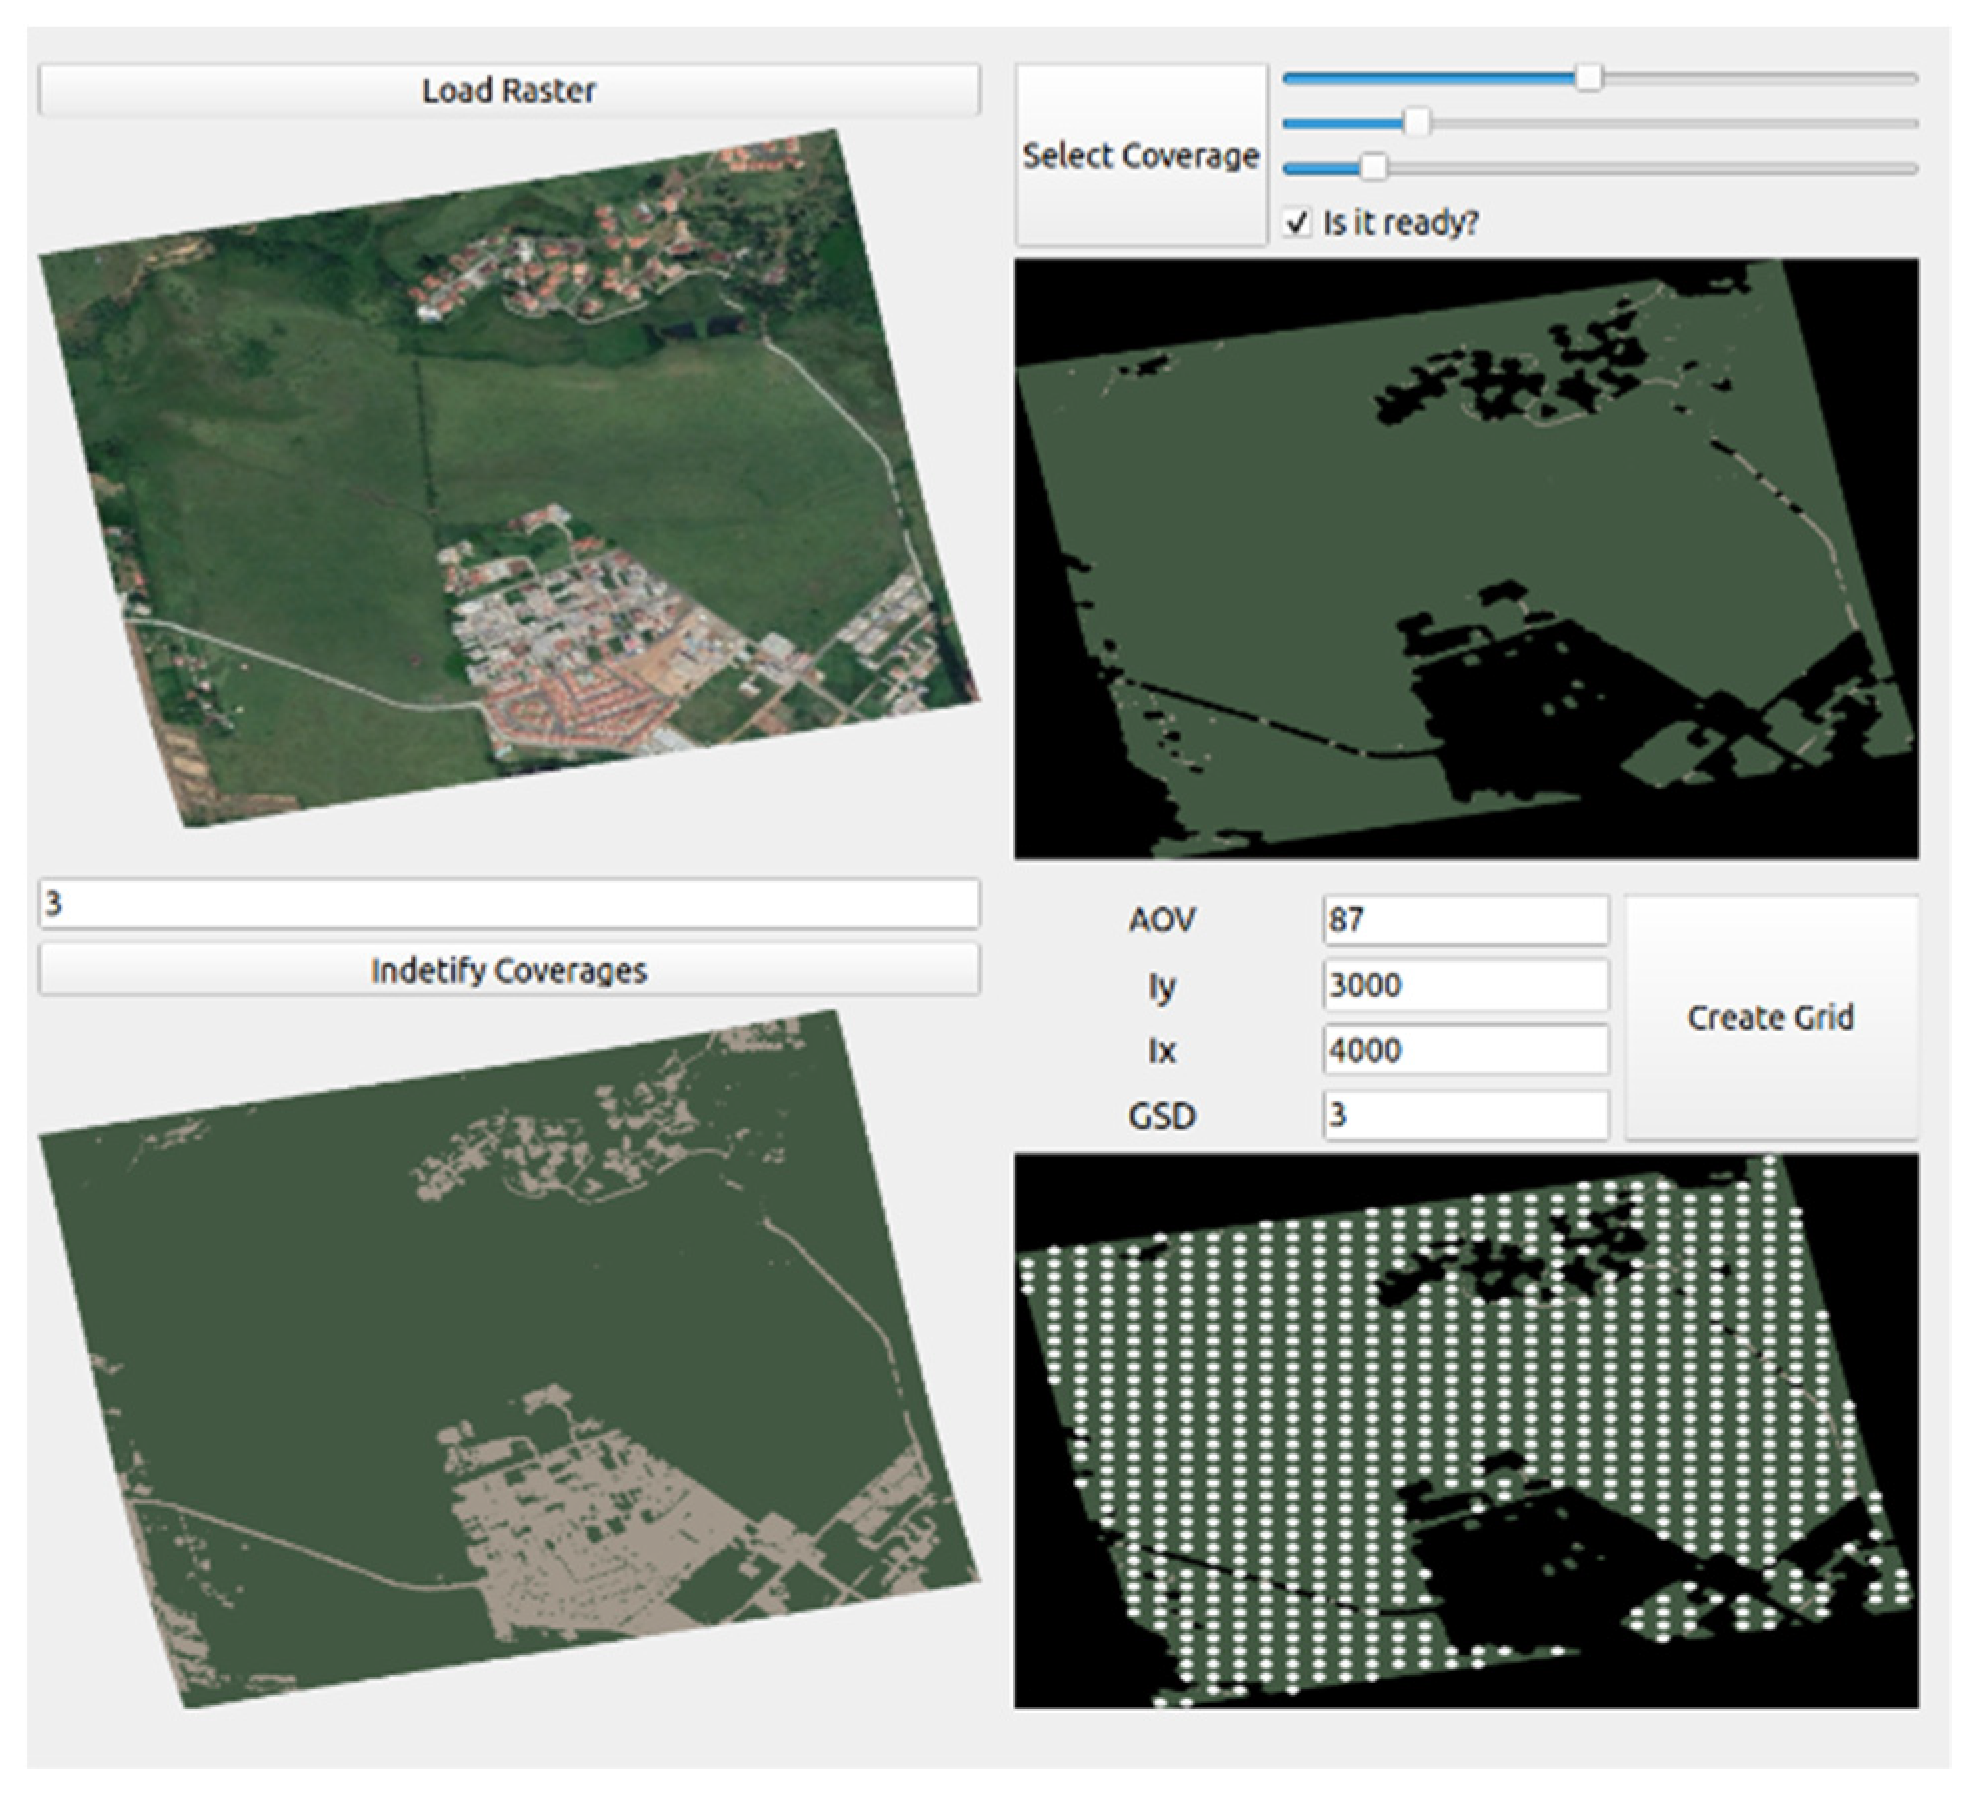
Task: Click the AOV input field
Action: coord(1465,920)
